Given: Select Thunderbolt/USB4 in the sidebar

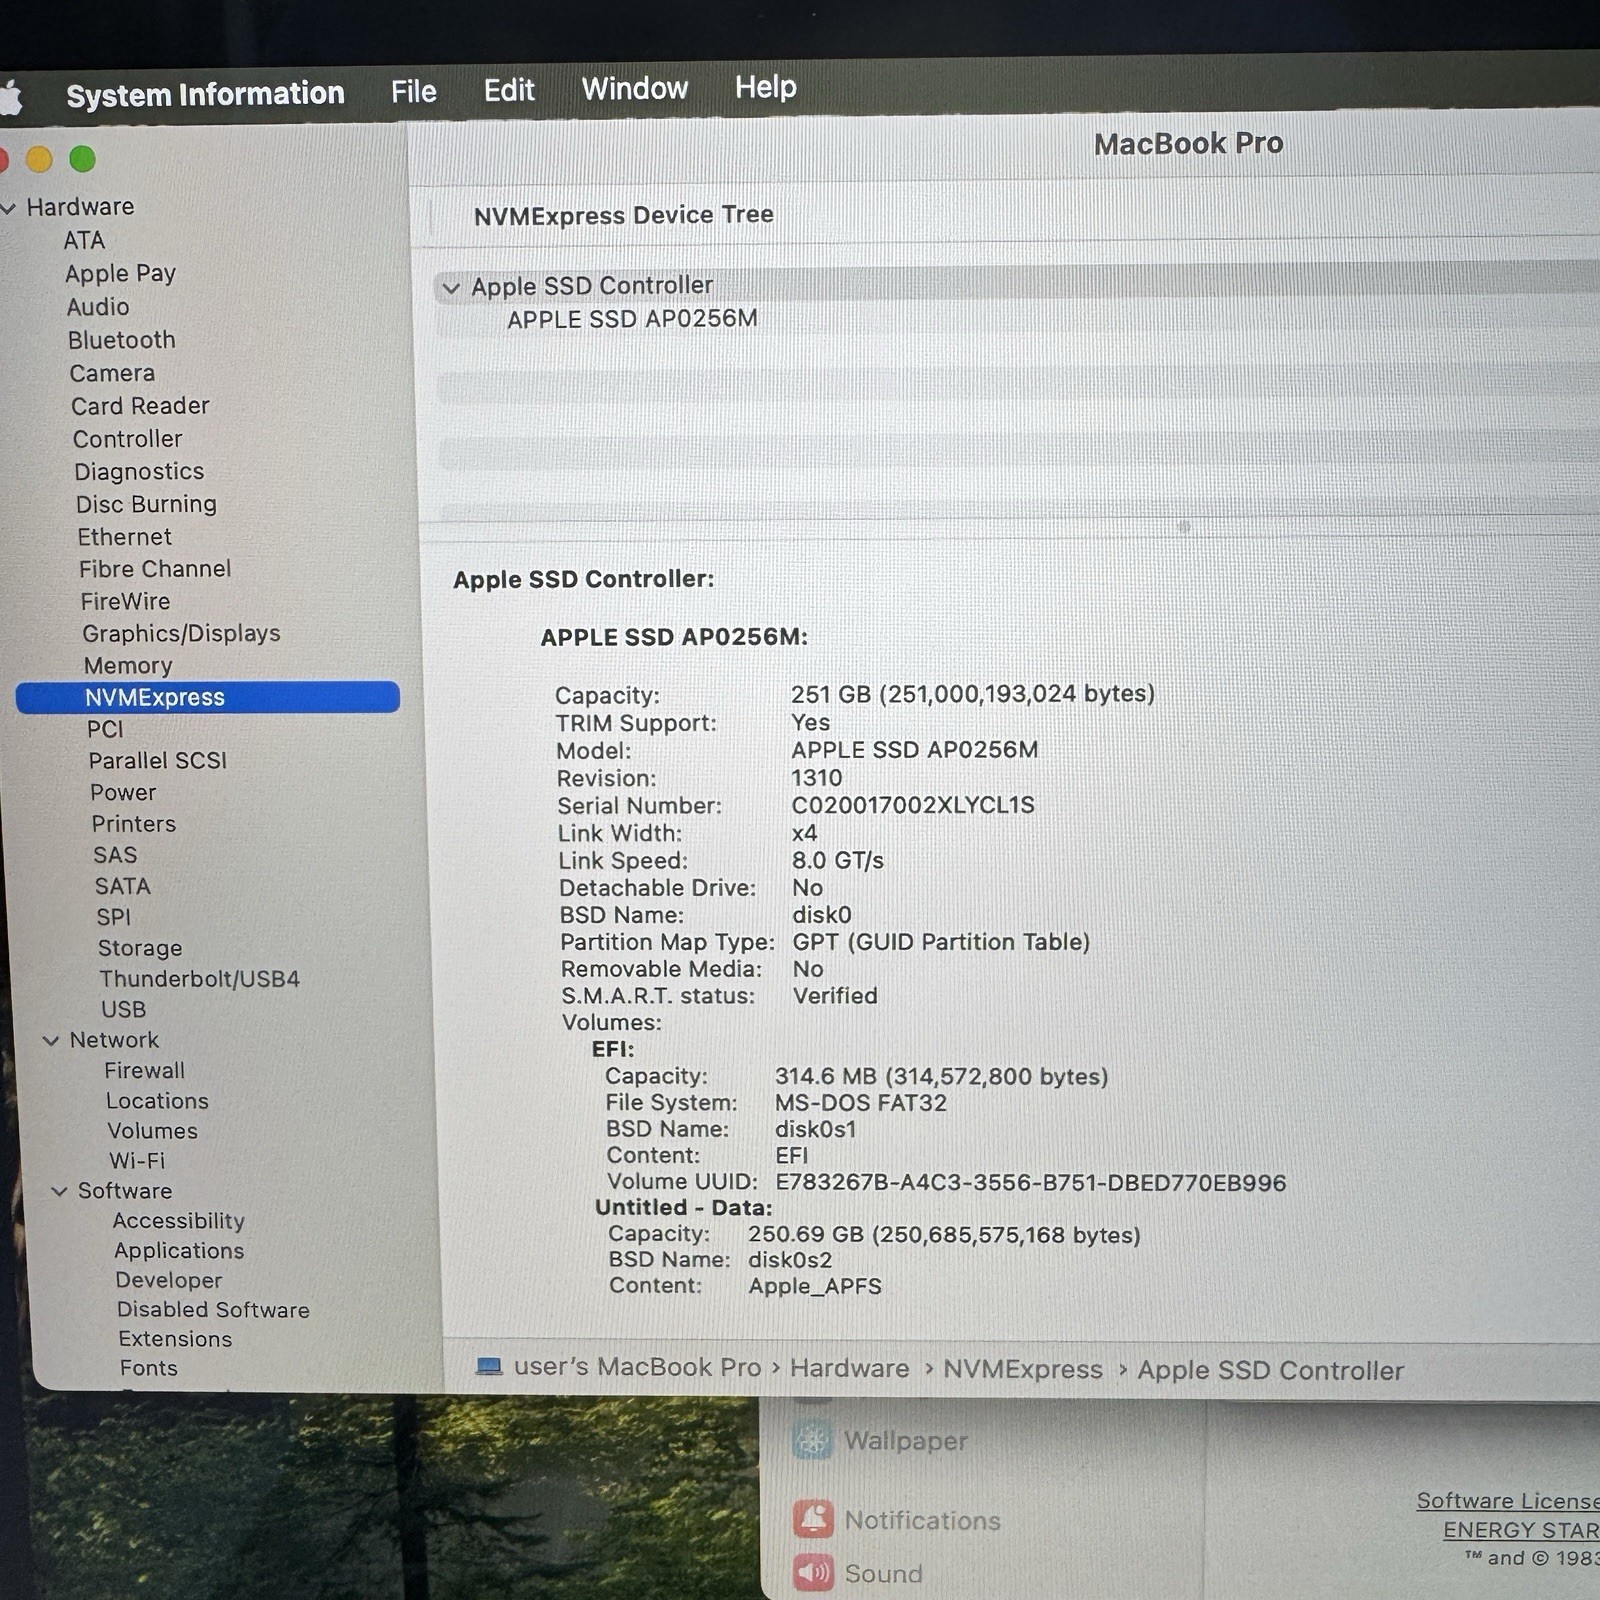Looking at the screenshot, I should (199, 979).
